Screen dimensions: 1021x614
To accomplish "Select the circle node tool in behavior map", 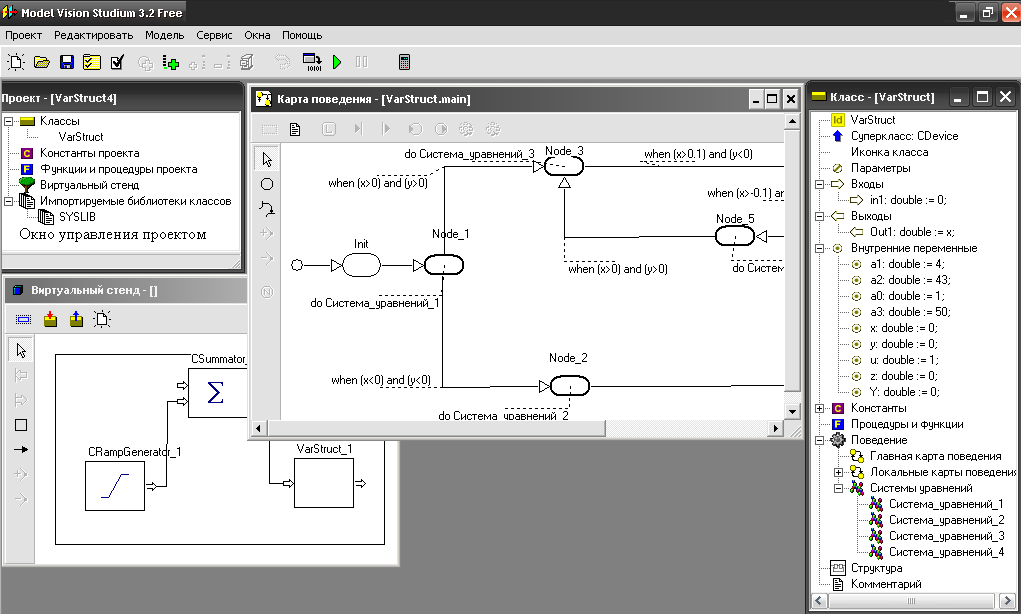I will pyautogui.click(x=267, y=184).
